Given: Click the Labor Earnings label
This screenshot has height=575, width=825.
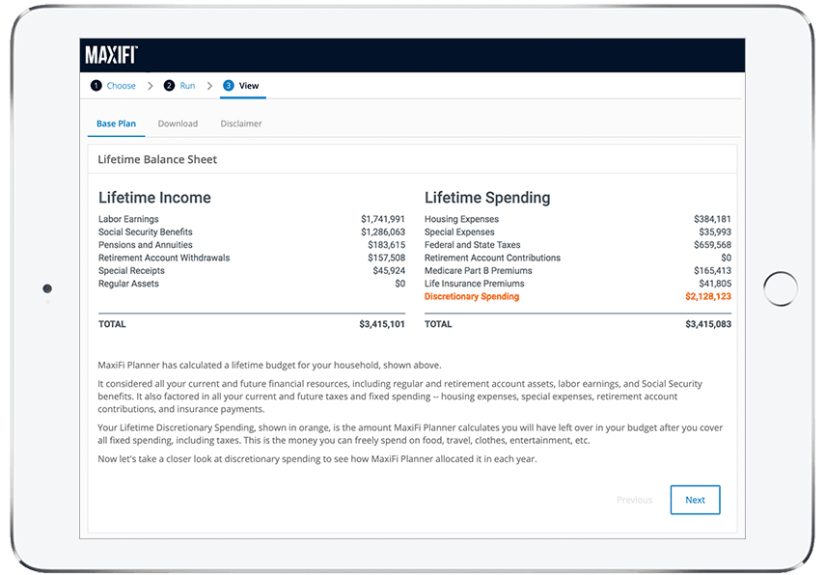Looking at the screenshot, I should click(x=128, y=219).
